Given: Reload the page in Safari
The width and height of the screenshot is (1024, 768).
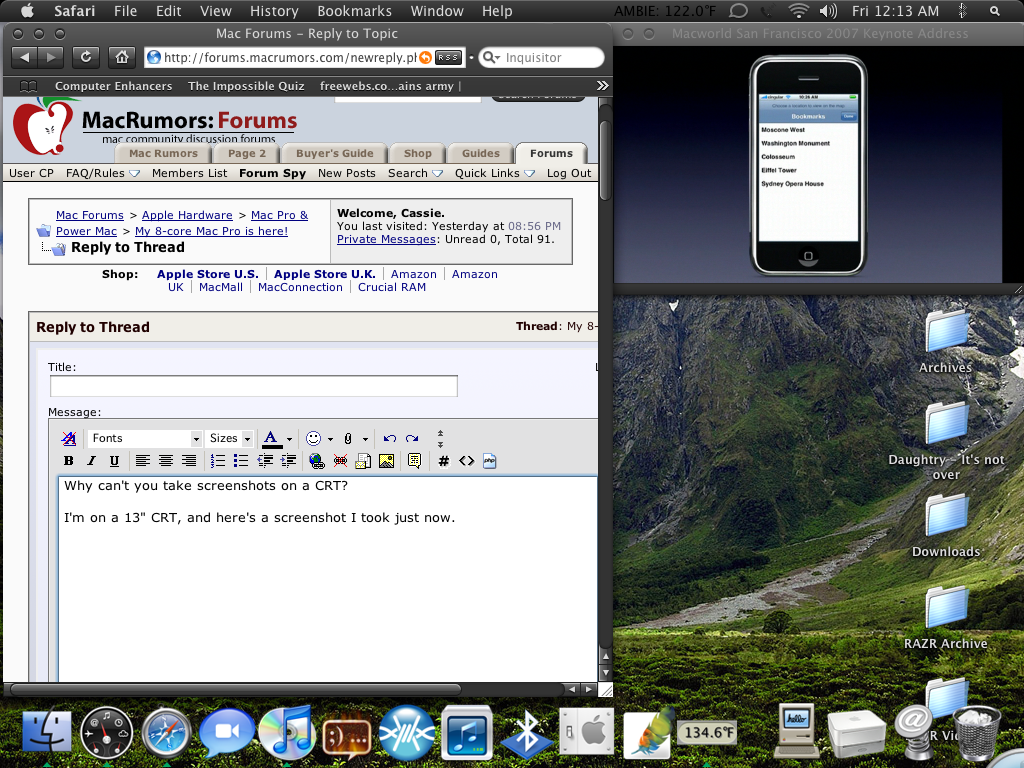Looking at the screenshot, I should [x=86, y=57].
